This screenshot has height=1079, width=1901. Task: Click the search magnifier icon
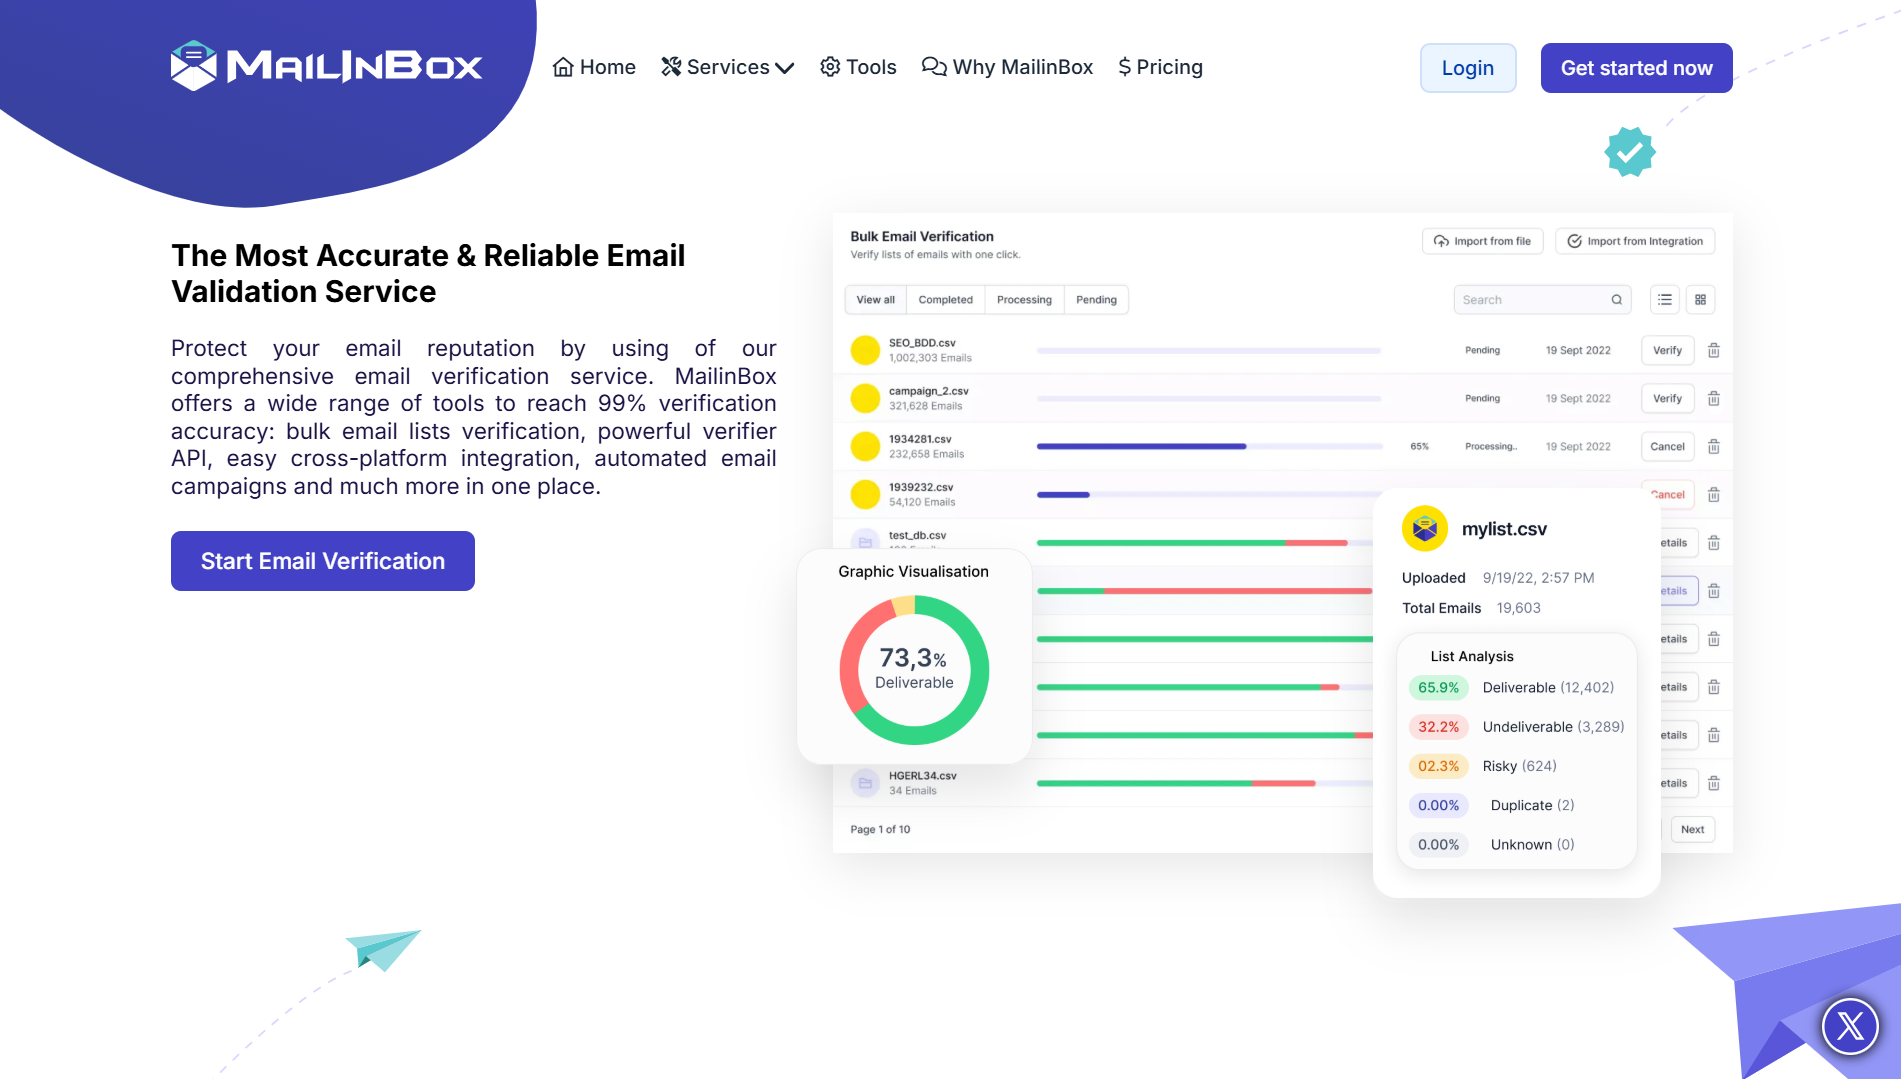click(1616, 299)
